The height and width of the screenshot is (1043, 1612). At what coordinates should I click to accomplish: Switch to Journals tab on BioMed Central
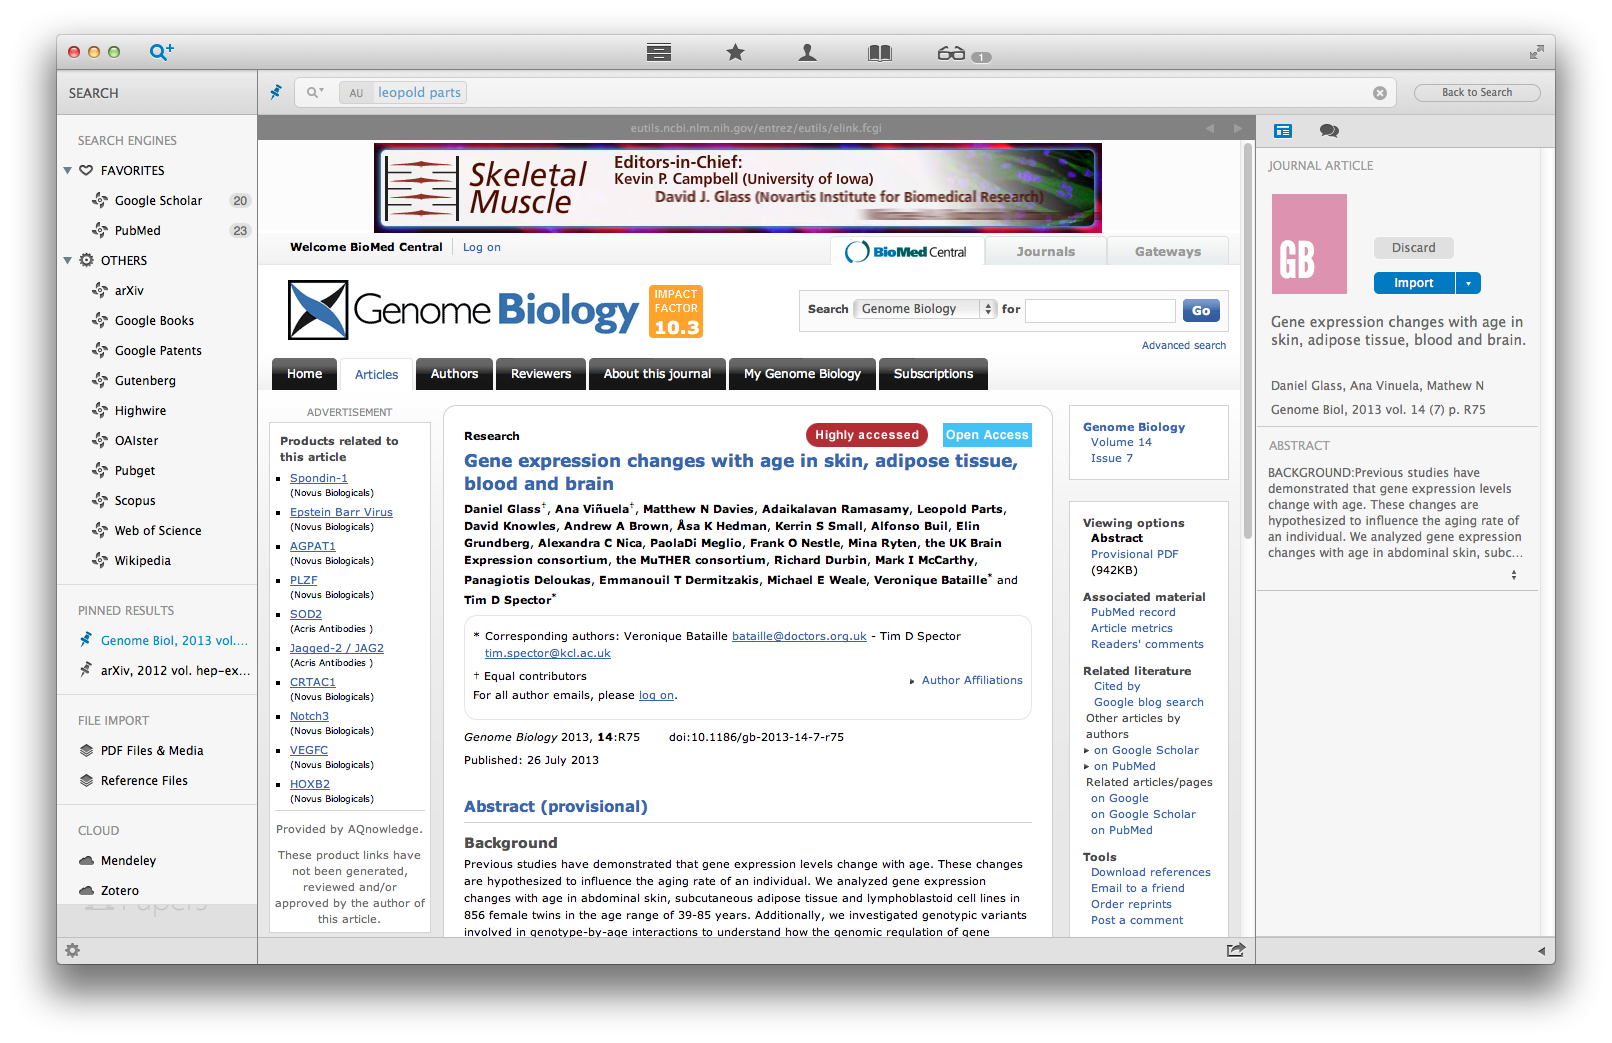[x=1046, y=251]
